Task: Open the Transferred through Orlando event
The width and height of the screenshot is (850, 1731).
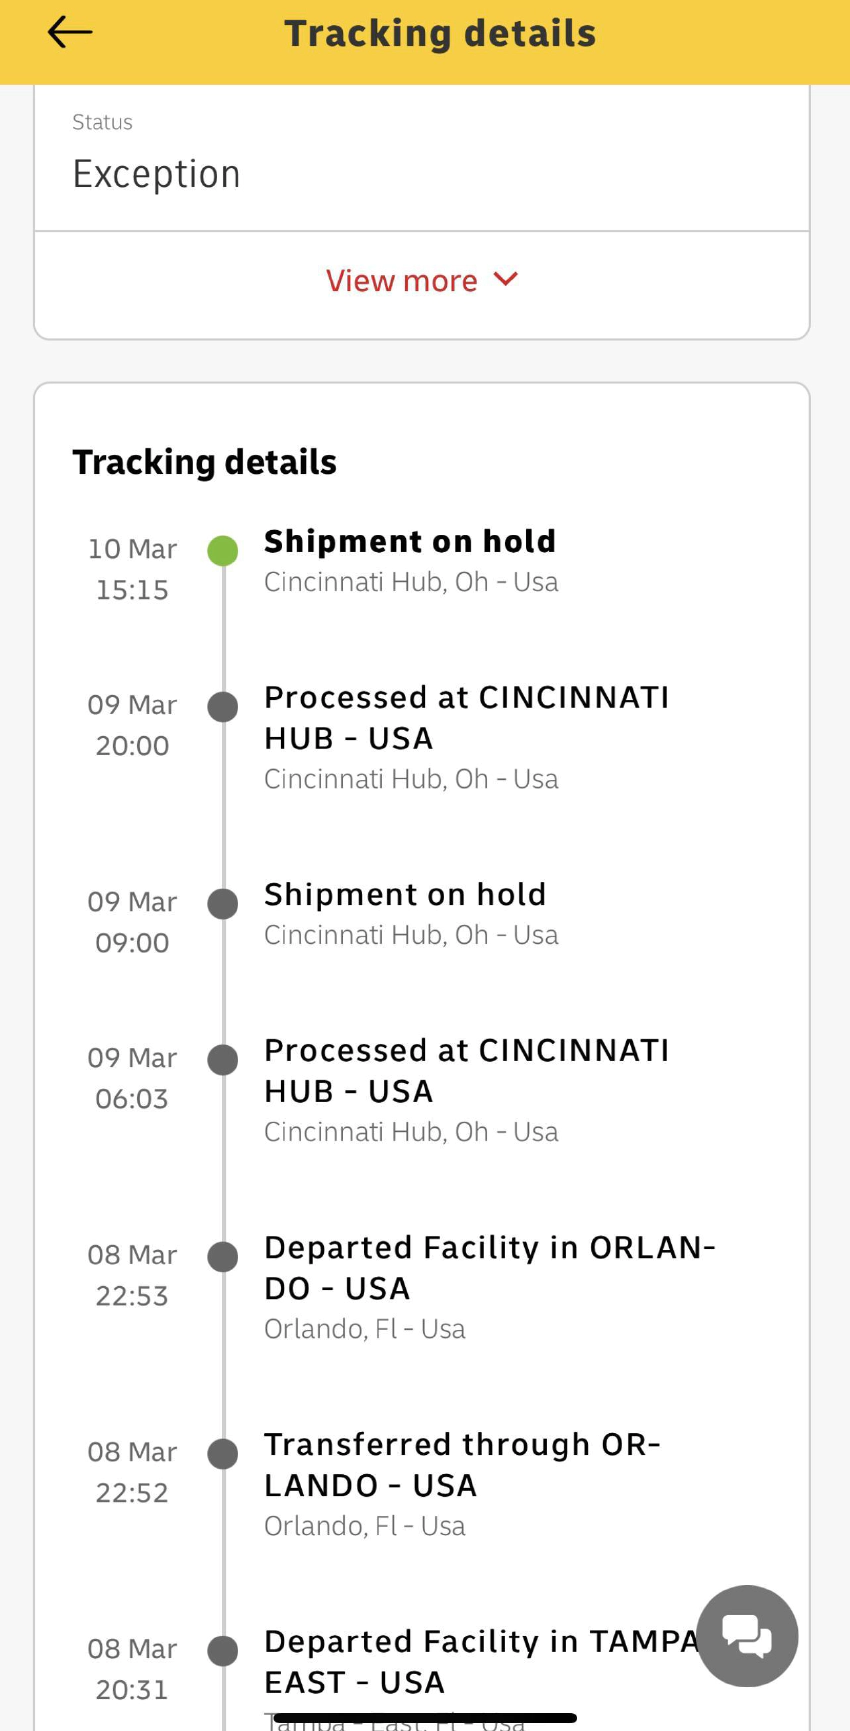Action: coord(462,1464)
